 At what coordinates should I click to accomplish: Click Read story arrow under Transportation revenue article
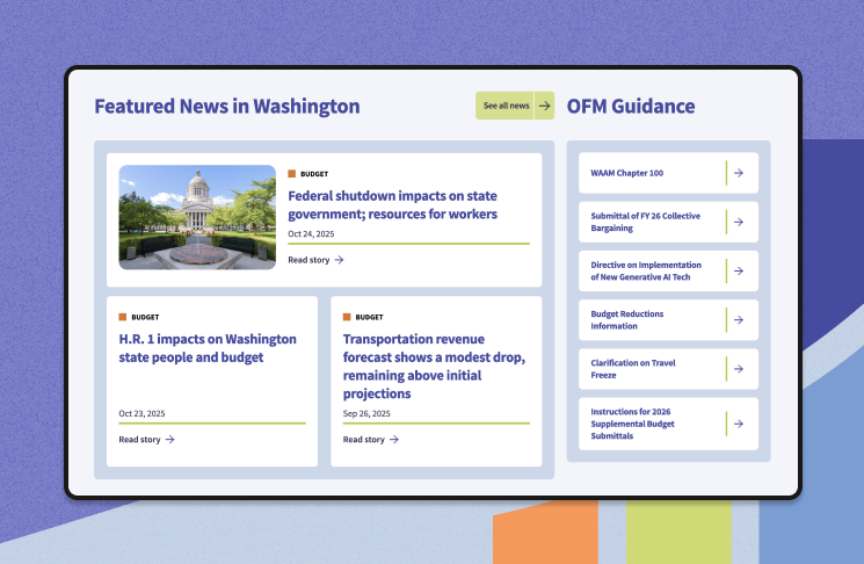pyautogui.click(x=394, y=439)
